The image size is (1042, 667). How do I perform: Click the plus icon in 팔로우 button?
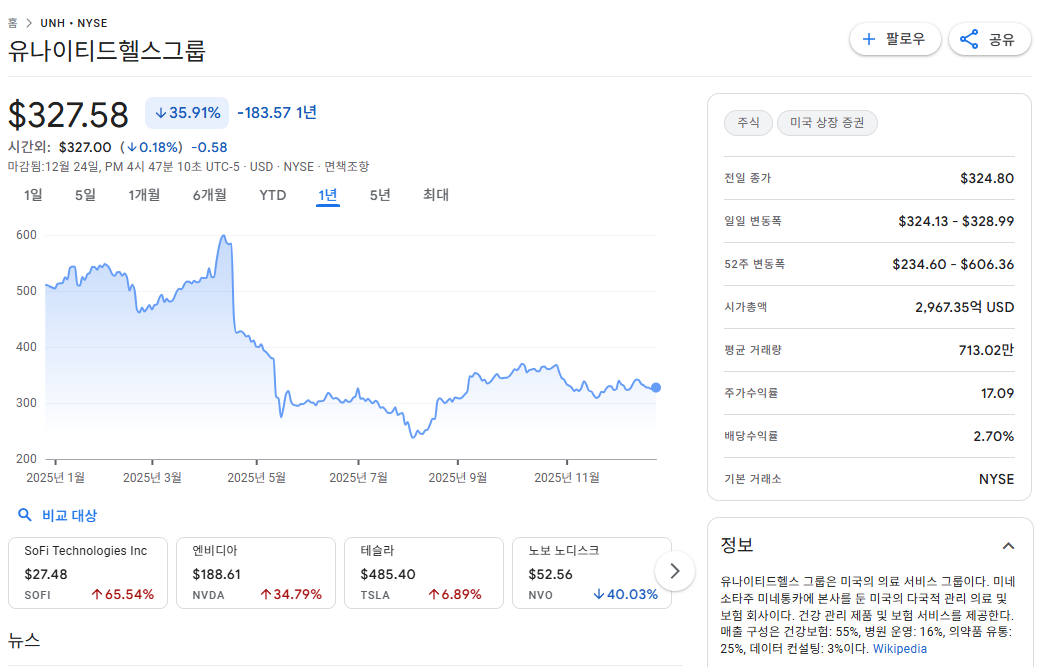point(868,39)
